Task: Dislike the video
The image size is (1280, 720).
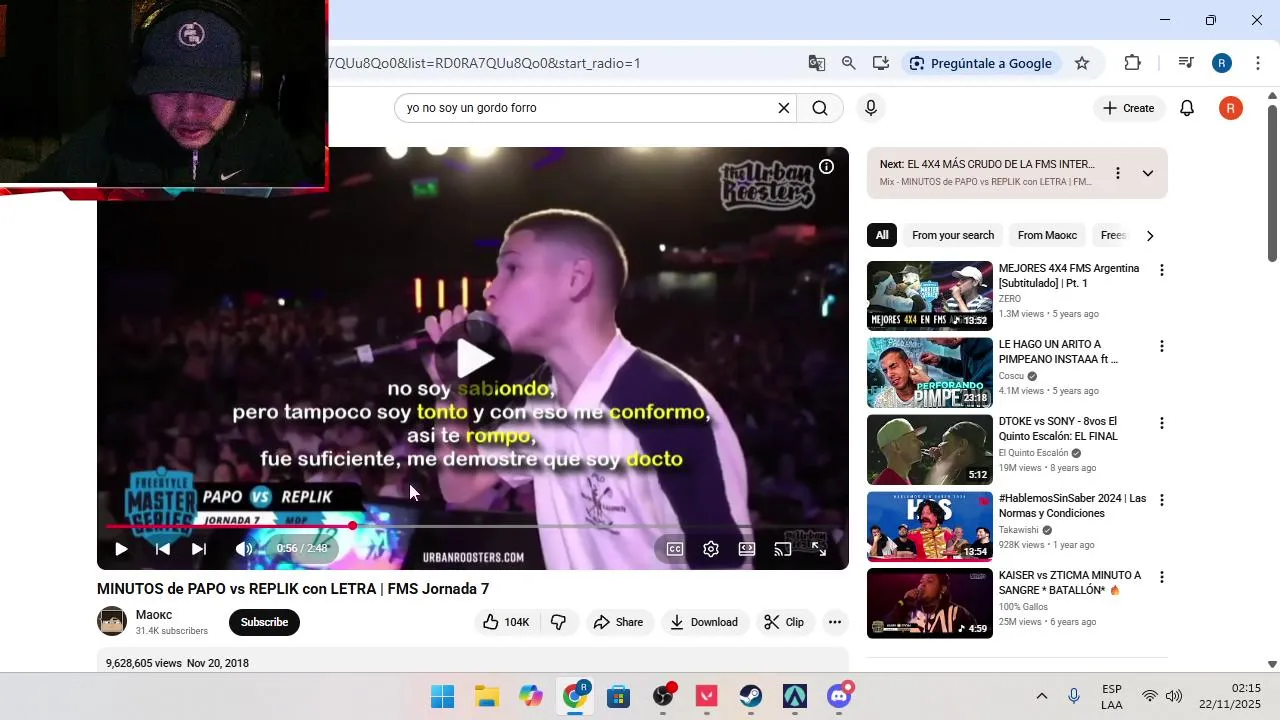Action: click(x=559, y=622)
